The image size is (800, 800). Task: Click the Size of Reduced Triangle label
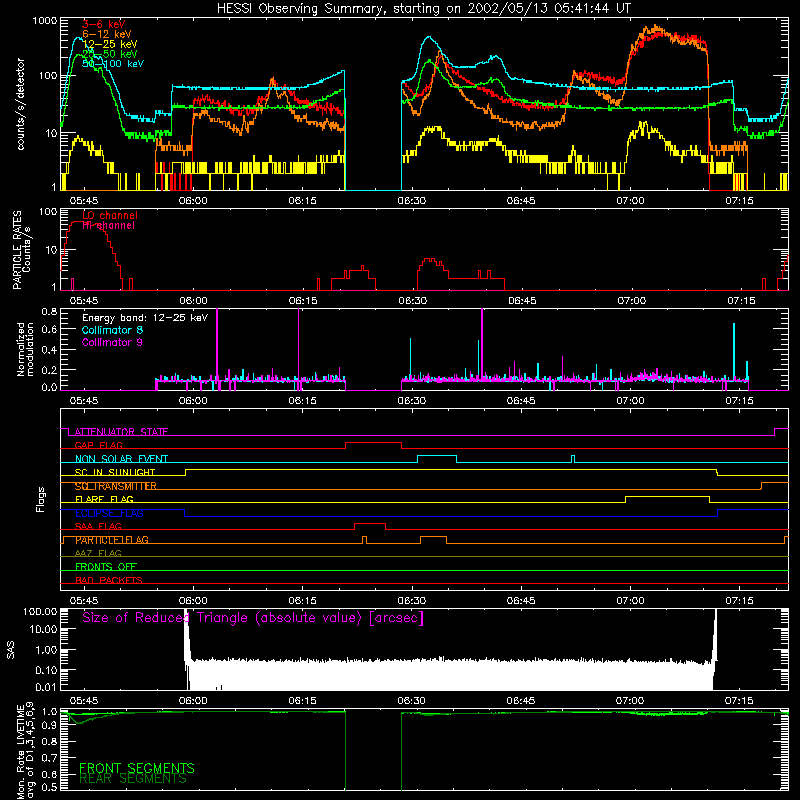[x=253, y=618]
